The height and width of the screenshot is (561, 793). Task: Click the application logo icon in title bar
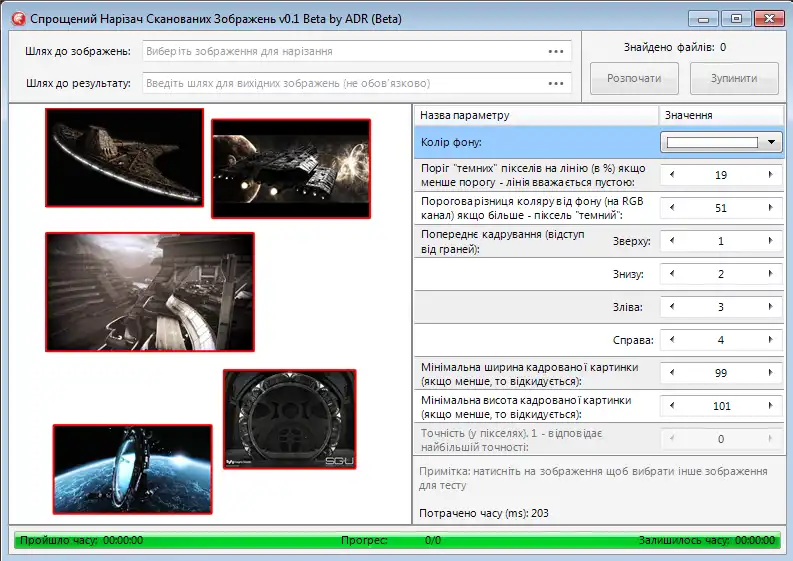pos(19,19)
